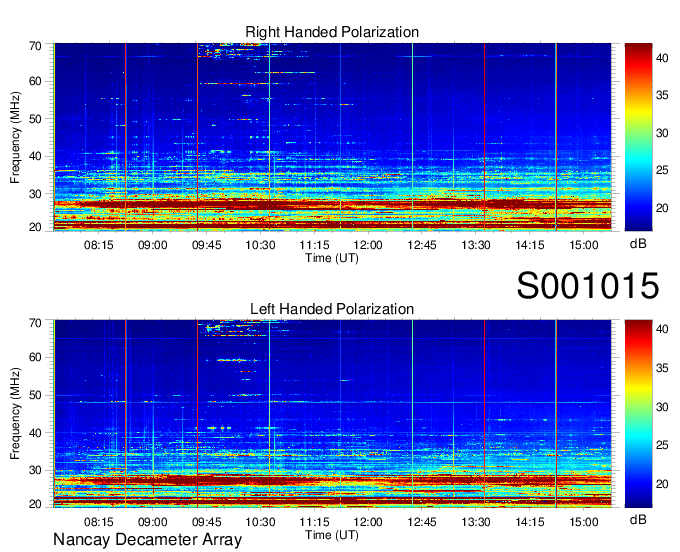Click the "15:00" tick under the top plot

pos(583,245)
